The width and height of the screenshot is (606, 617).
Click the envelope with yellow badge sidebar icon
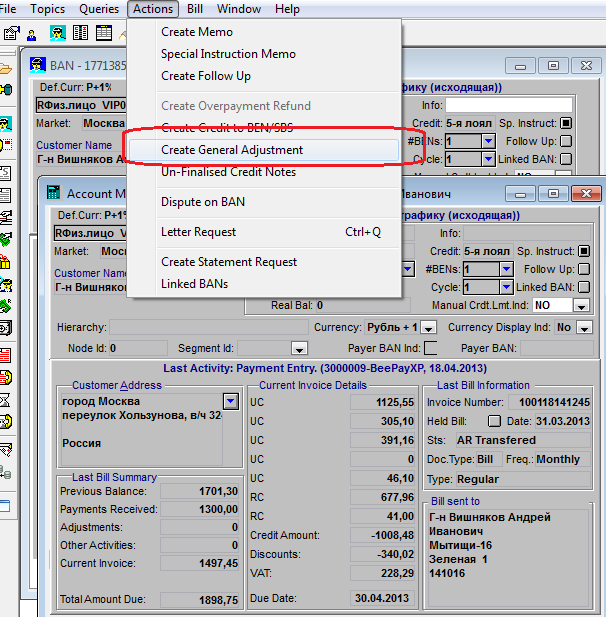pyautogui.click(x=6, y=145)
